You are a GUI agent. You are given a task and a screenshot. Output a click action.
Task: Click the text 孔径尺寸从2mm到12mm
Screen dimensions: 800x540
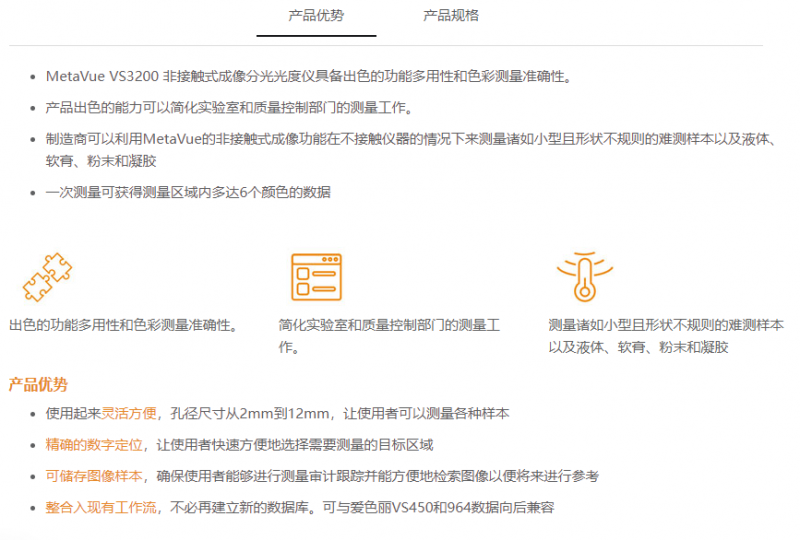pos(250,413)
